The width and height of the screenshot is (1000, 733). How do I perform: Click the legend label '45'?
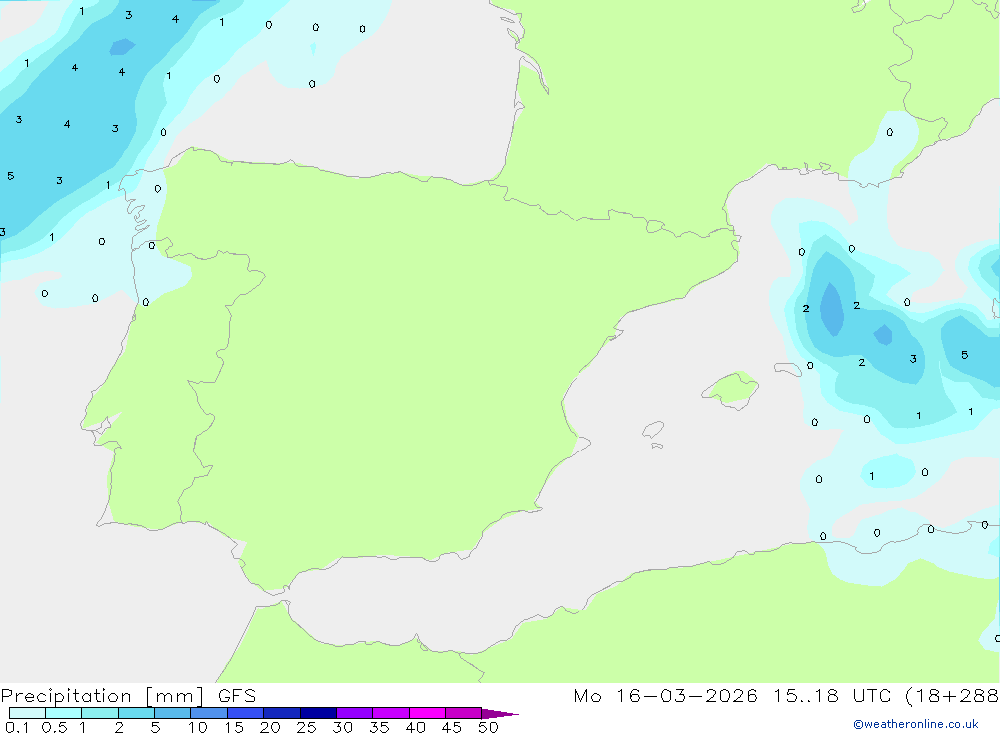[452, 727]
